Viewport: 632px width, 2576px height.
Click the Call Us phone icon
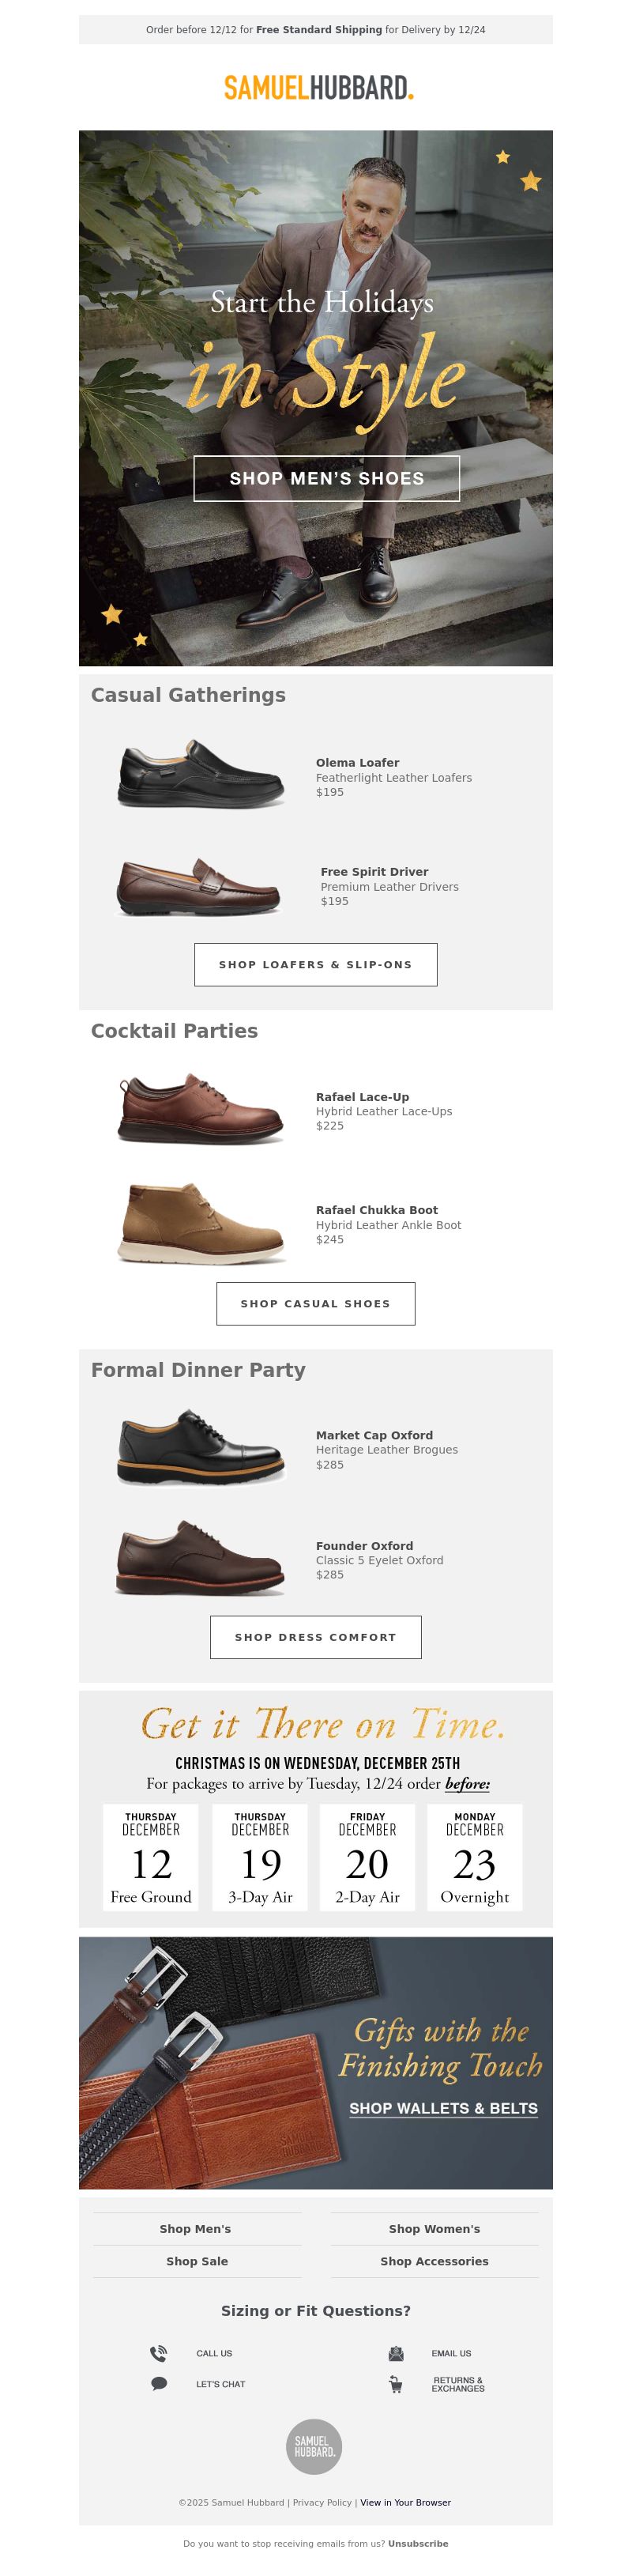158,2353
